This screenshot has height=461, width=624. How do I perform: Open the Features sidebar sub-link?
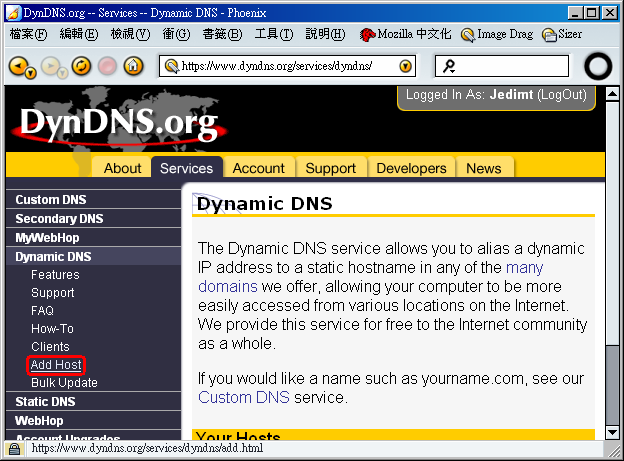[x=55, y=275]
